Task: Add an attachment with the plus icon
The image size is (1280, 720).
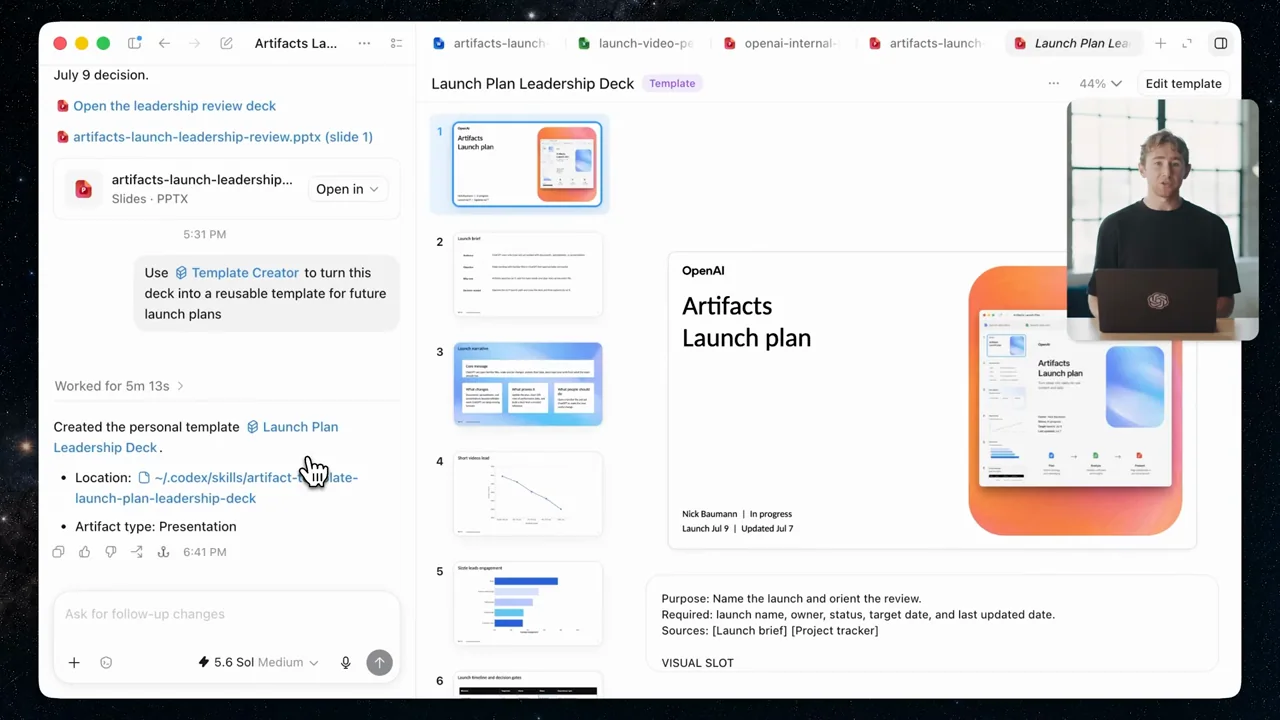Action: 74,662
